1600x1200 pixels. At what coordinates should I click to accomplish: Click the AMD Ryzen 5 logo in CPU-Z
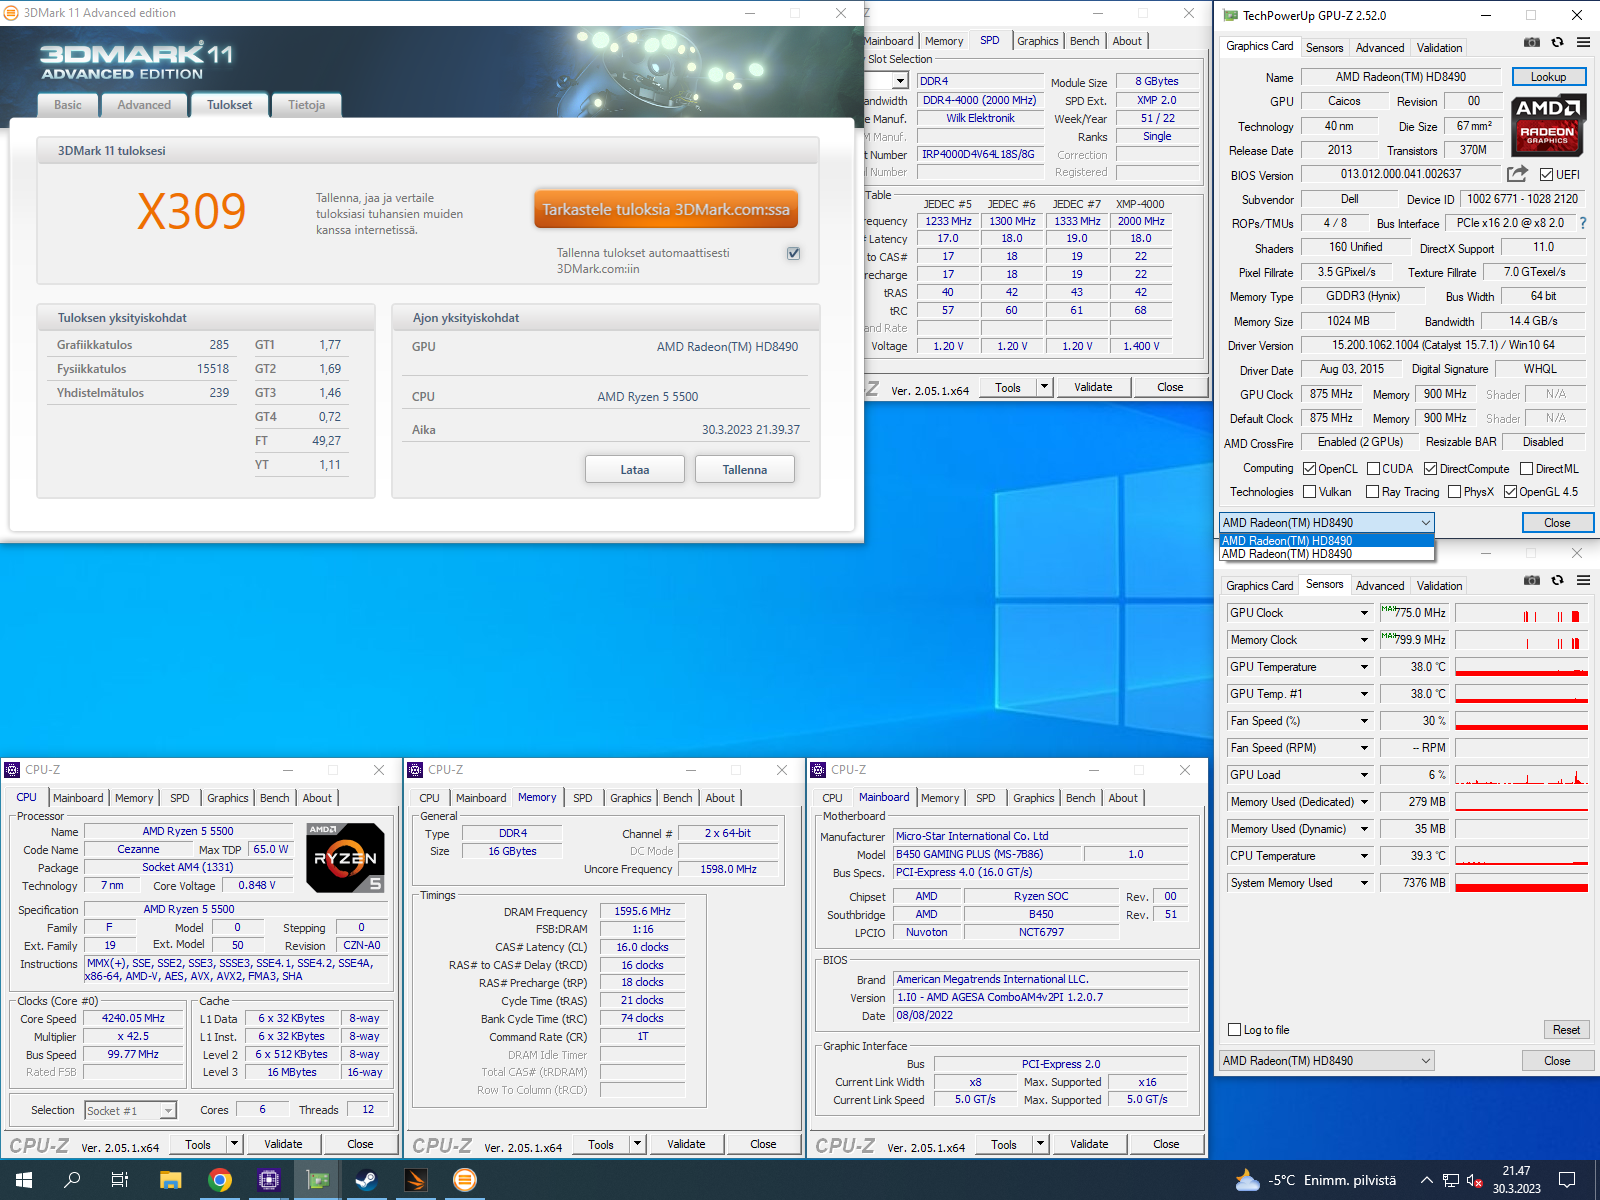tap(345, 857)
